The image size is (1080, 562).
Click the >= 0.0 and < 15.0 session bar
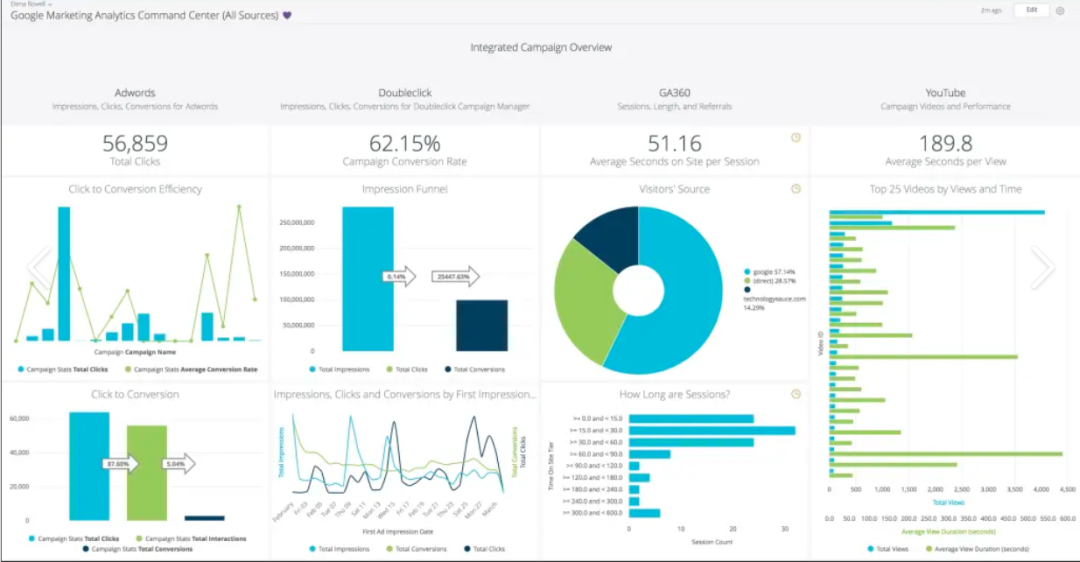[692, 419]
